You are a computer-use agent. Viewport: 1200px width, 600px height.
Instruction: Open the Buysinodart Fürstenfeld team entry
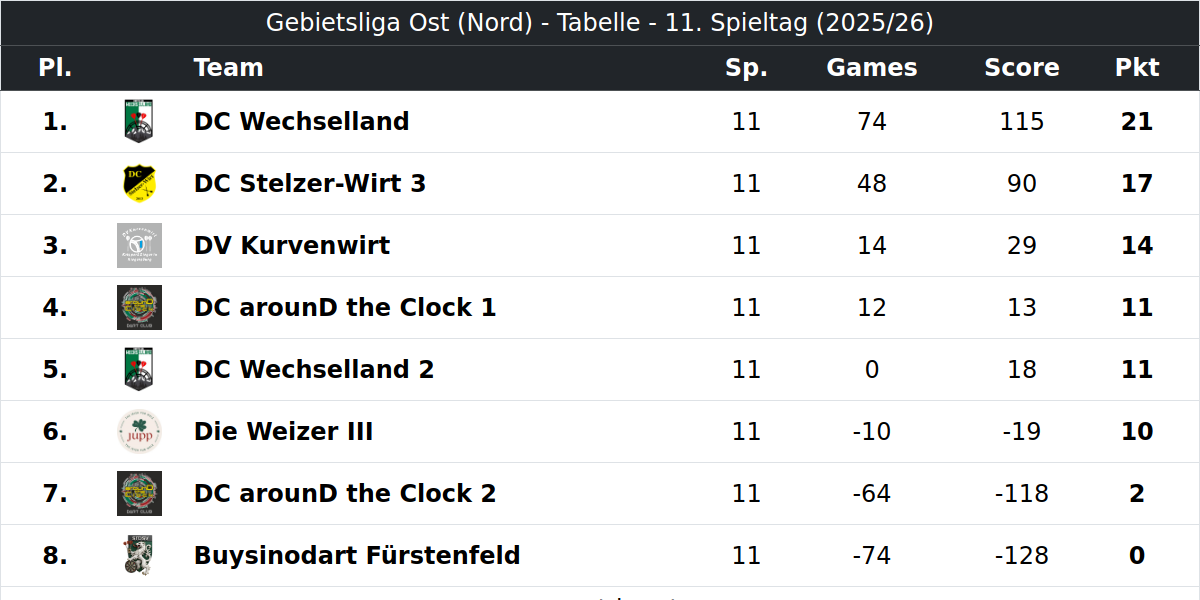point(357,555)
